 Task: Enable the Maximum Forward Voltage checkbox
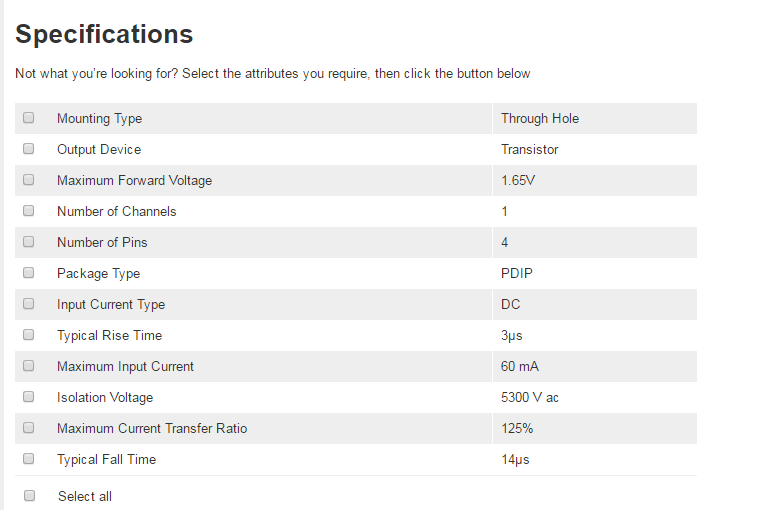(x=29, y=180)
